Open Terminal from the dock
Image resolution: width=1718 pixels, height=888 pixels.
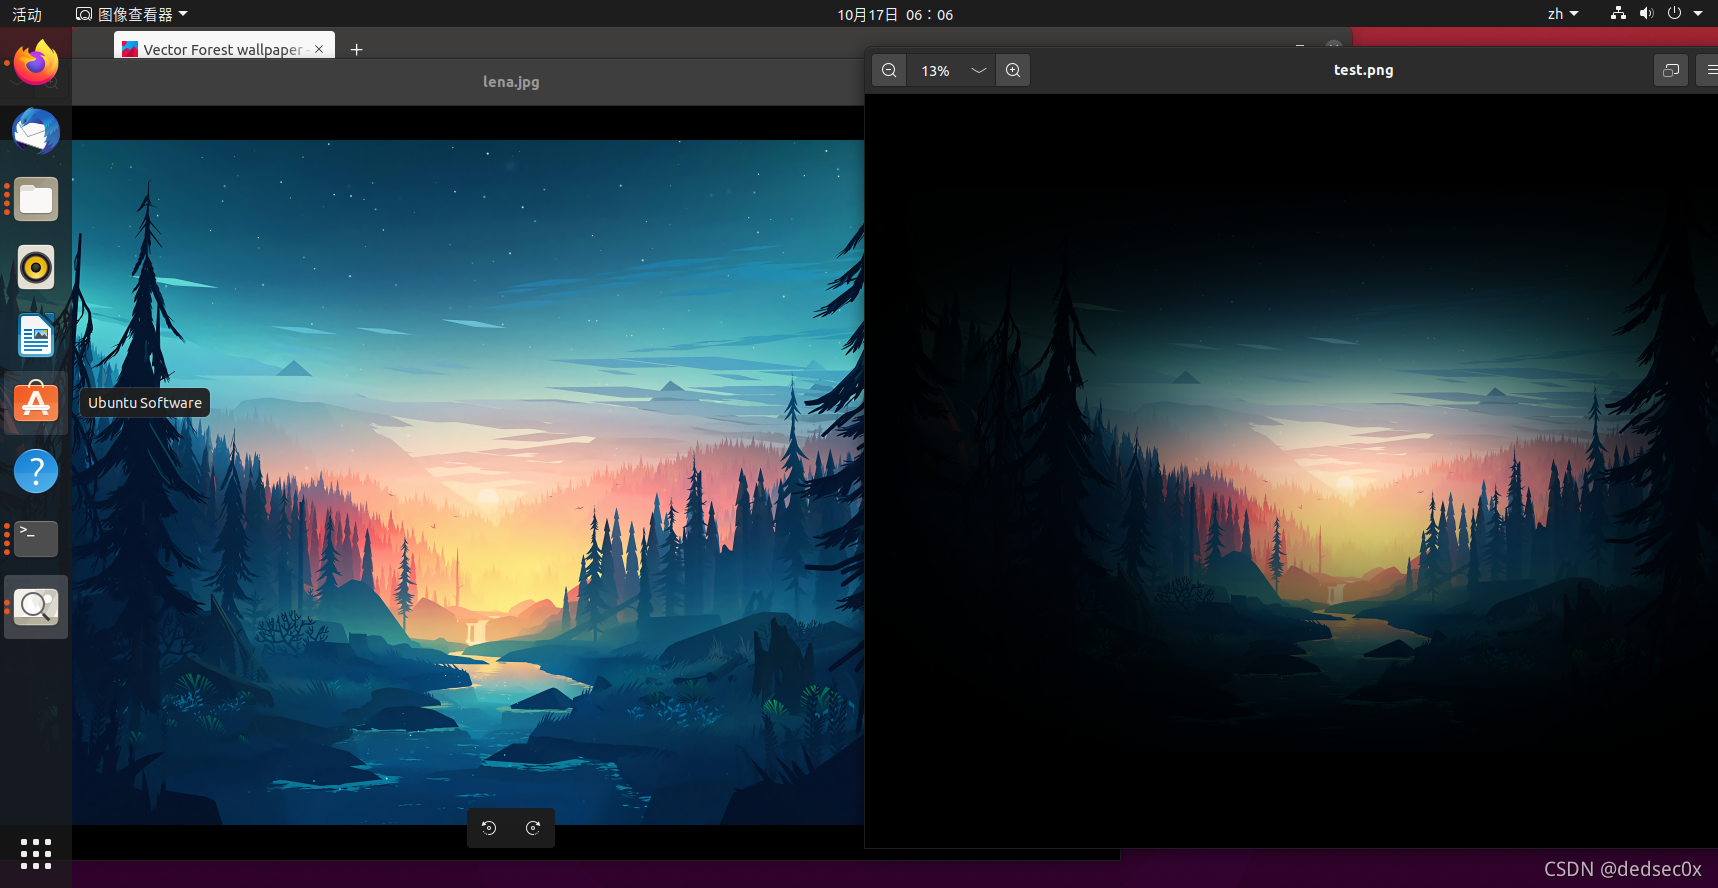[x=36, y=539]
